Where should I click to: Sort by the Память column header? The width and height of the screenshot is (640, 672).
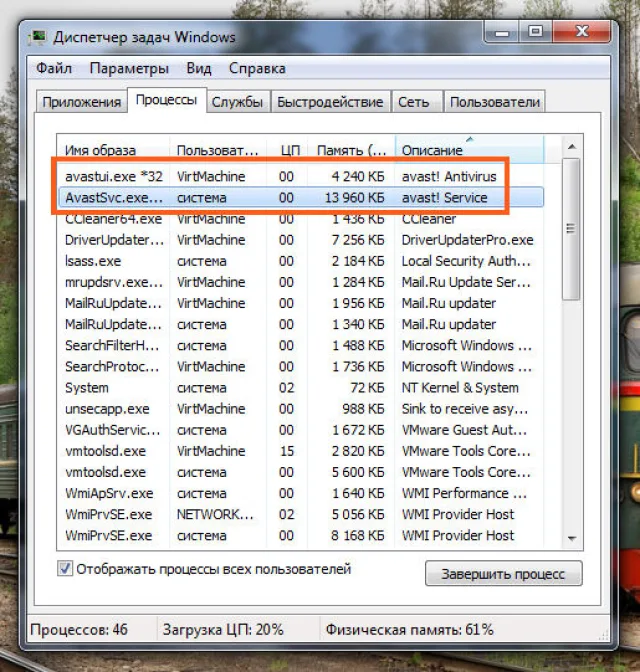[352, 150]
